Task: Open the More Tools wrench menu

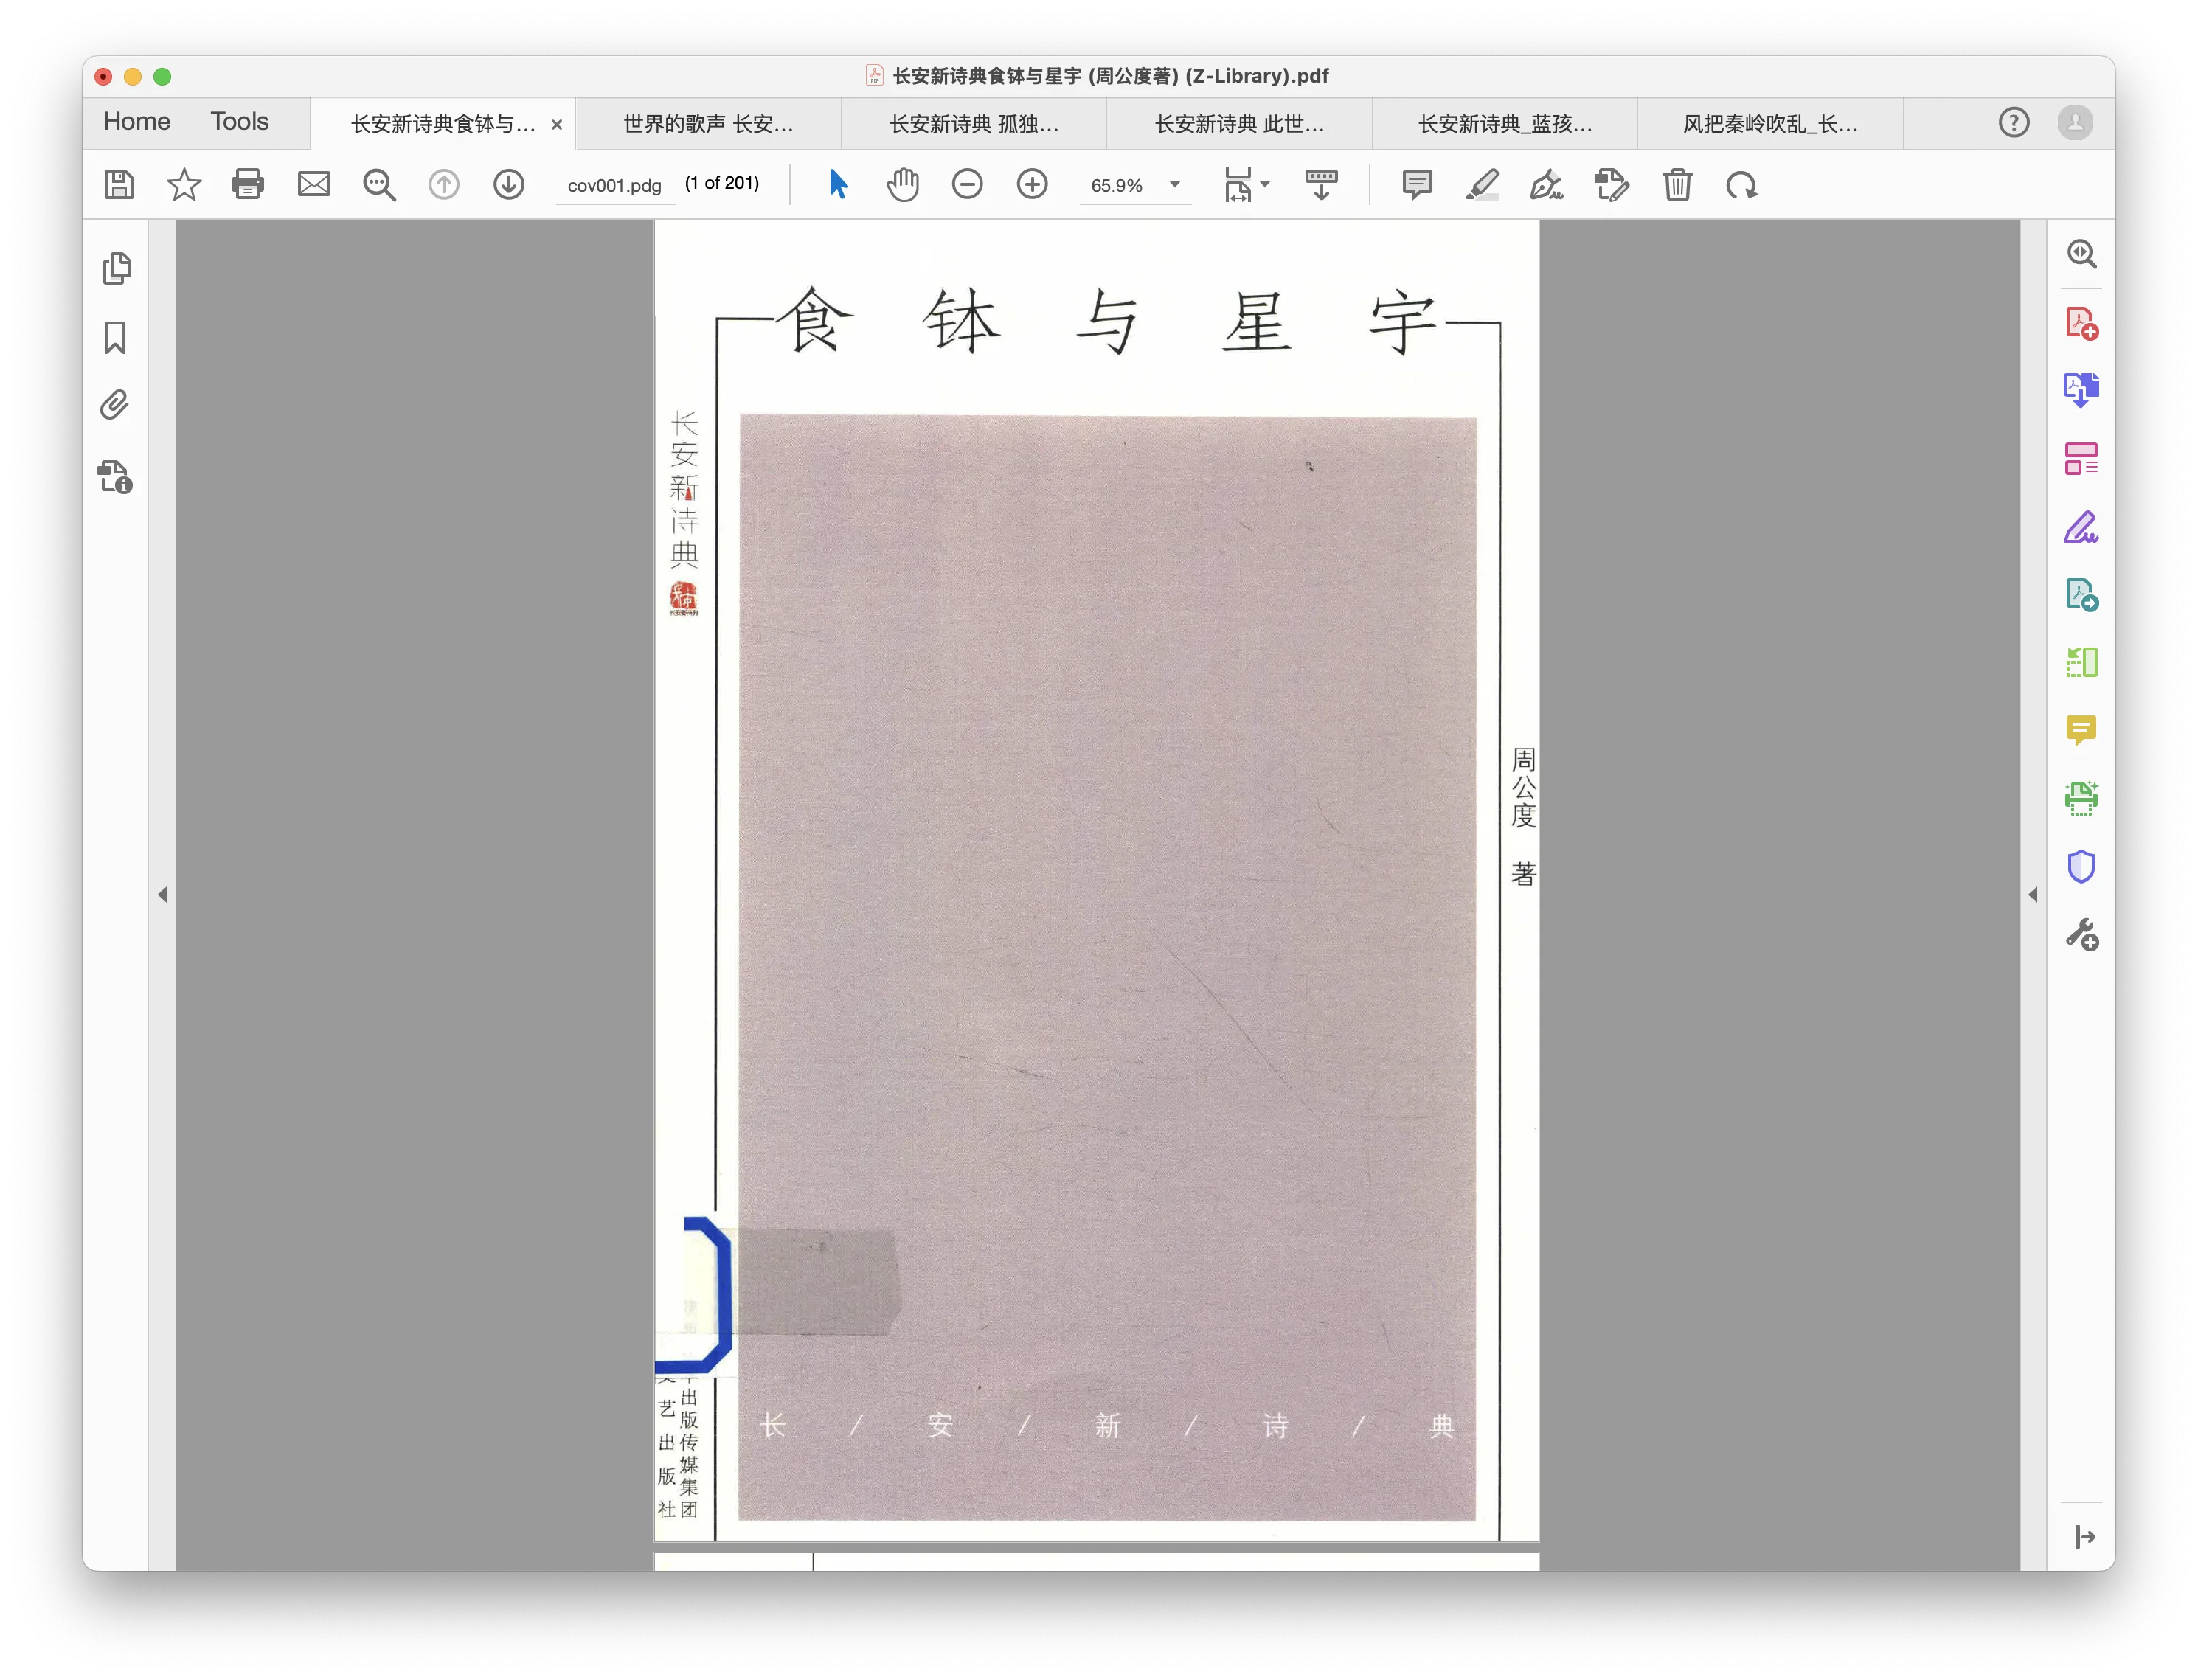Action: (2082, 935)
